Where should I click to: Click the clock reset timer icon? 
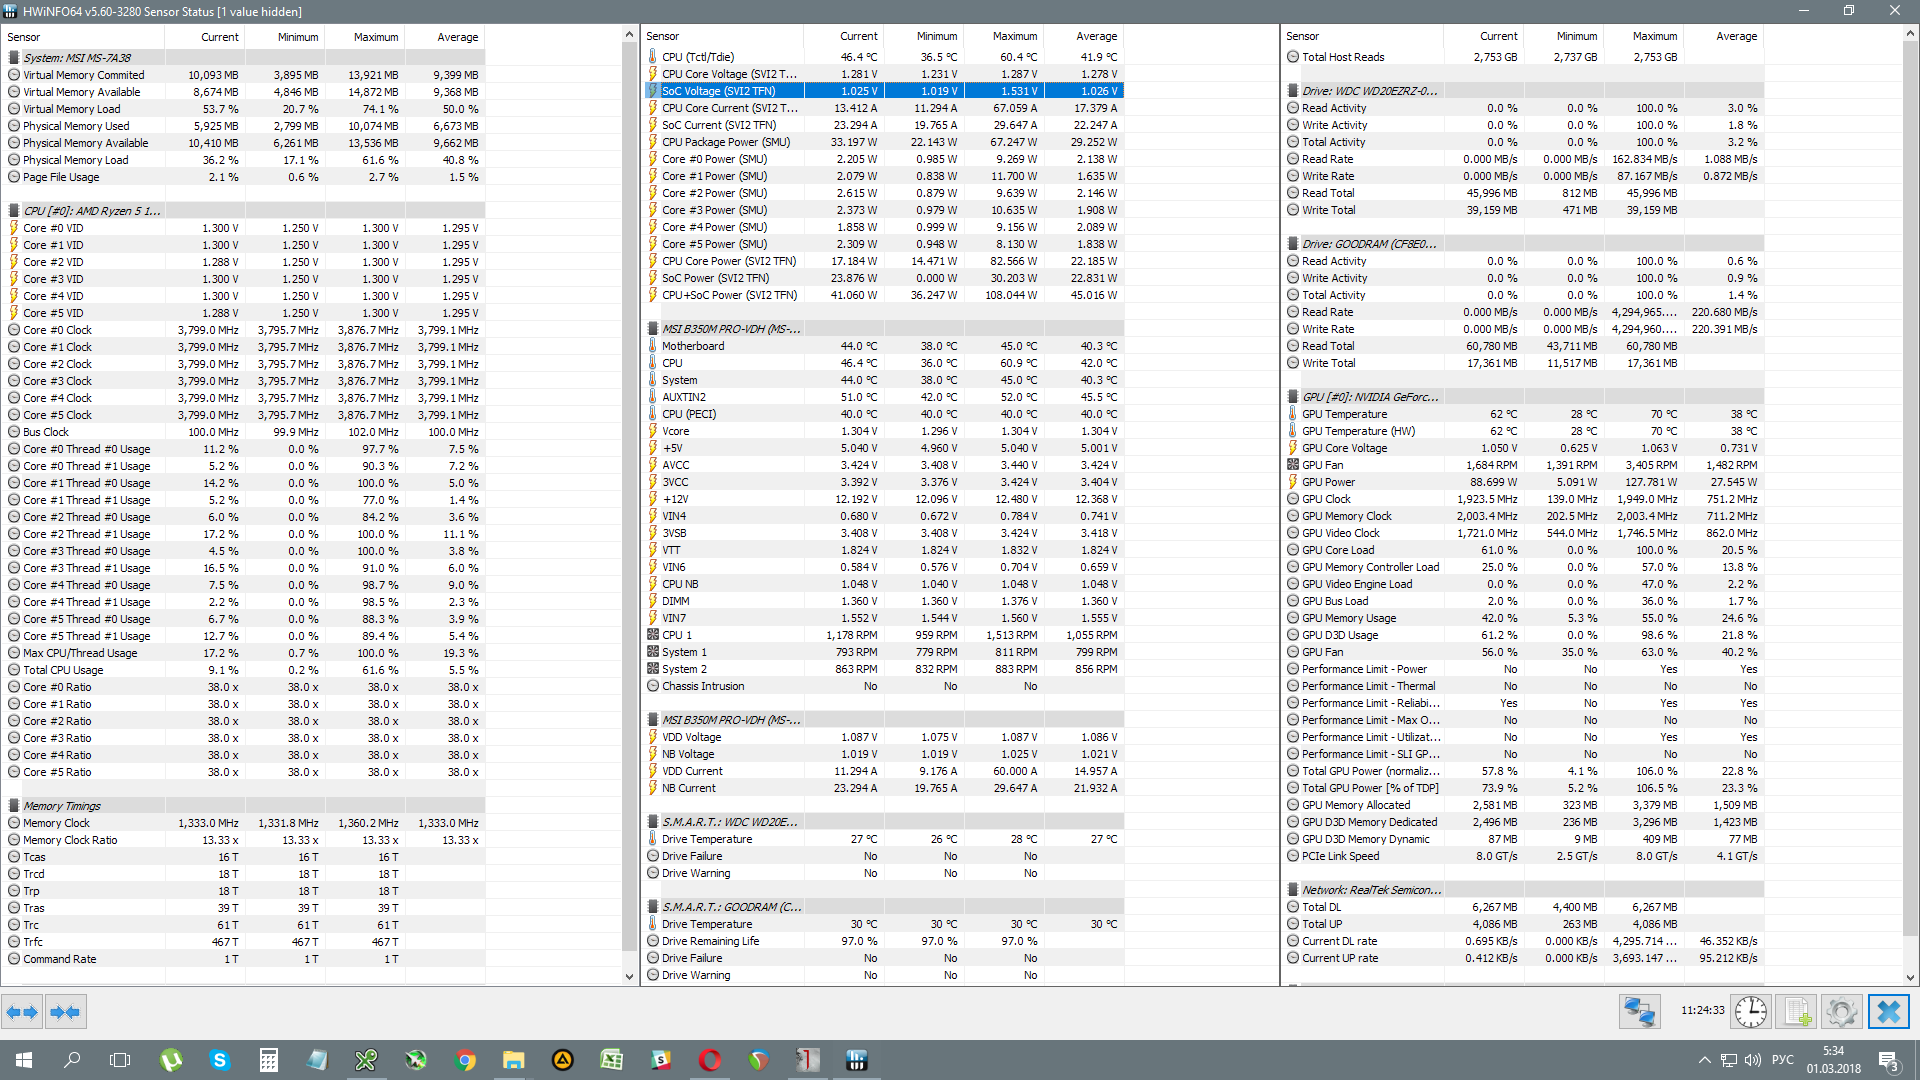[1750, 1012]
